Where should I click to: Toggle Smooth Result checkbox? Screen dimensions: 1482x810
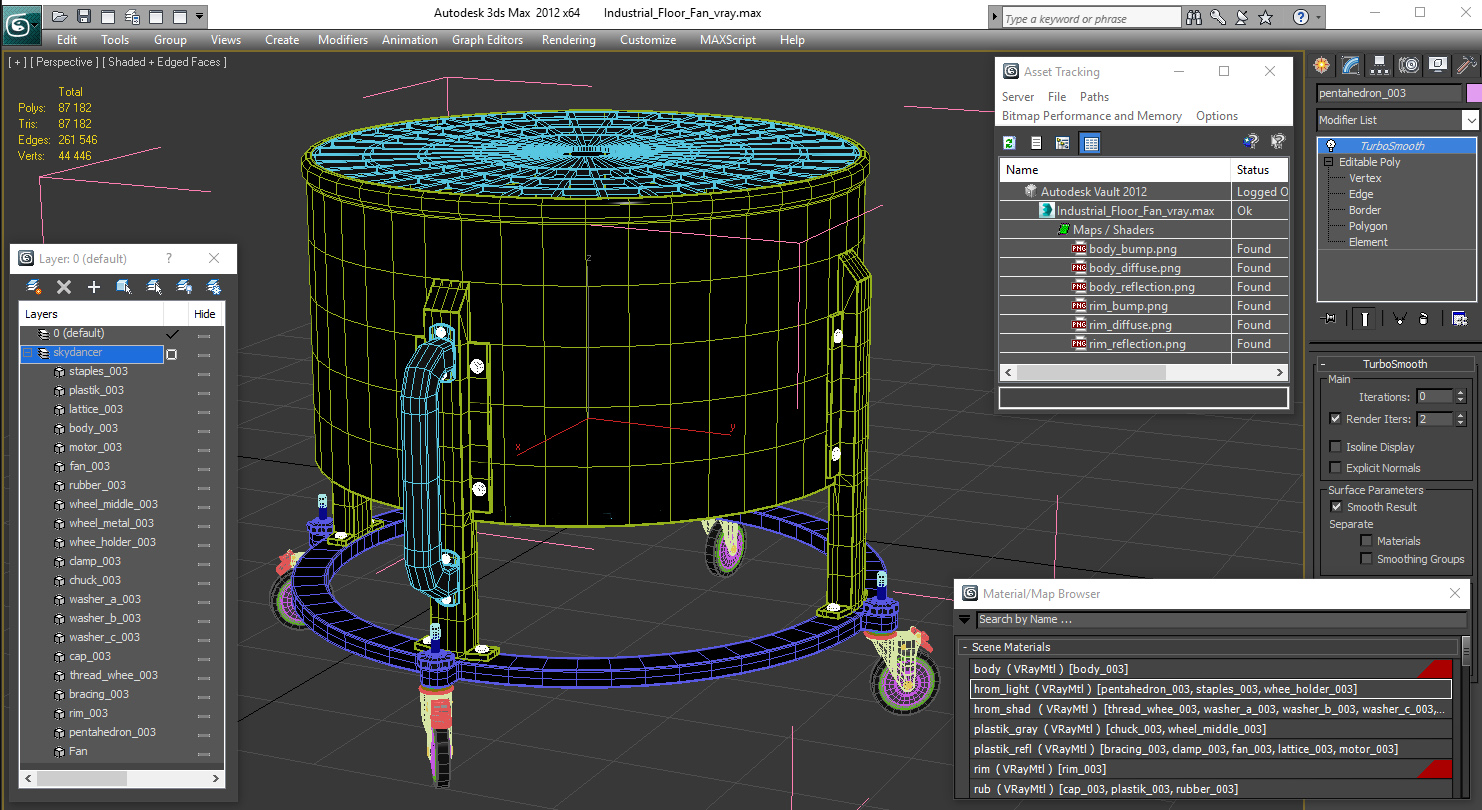(x=1336, y=507)
